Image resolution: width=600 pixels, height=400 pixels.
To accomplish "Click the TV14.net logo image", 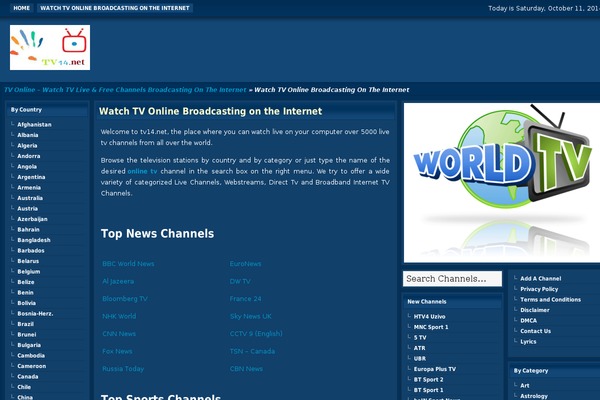I will (50, 47).
